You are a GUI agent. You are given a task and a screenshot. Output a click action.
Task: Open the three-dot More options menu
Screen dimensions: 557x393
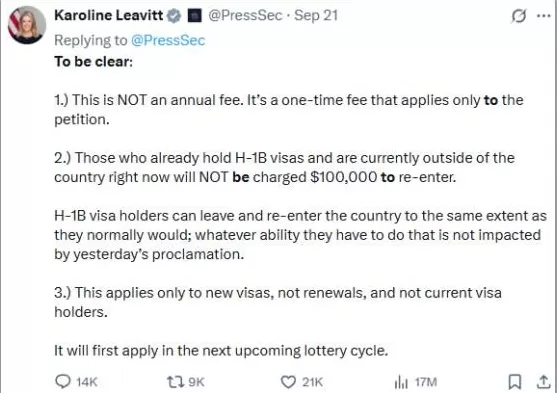coord(544,16)
